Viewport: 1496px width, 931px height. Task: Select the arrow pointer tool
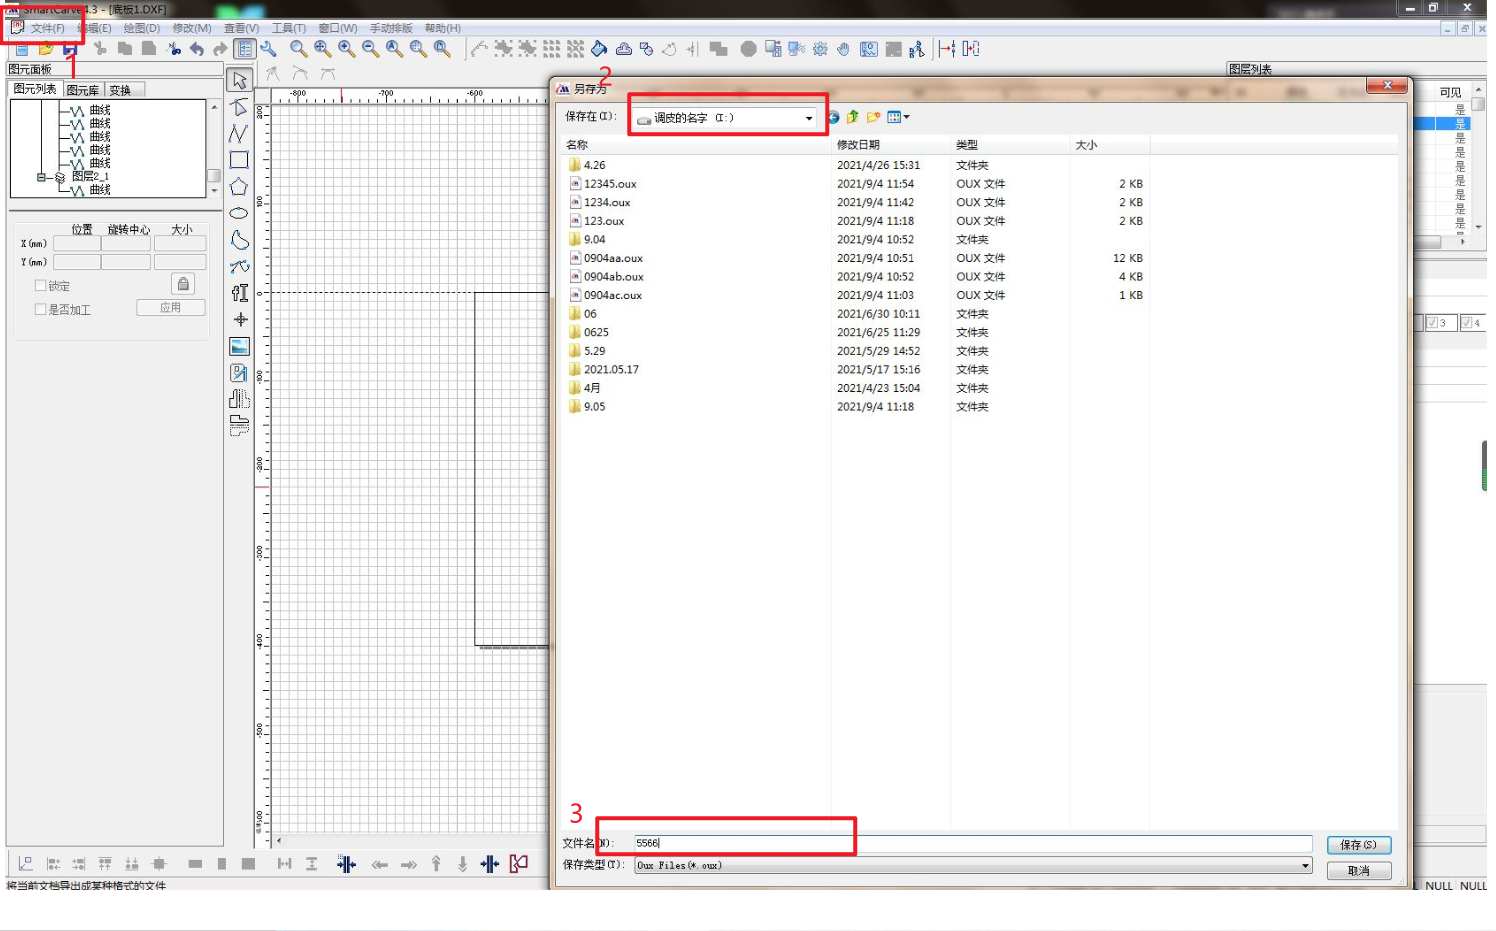coord(239,80)
